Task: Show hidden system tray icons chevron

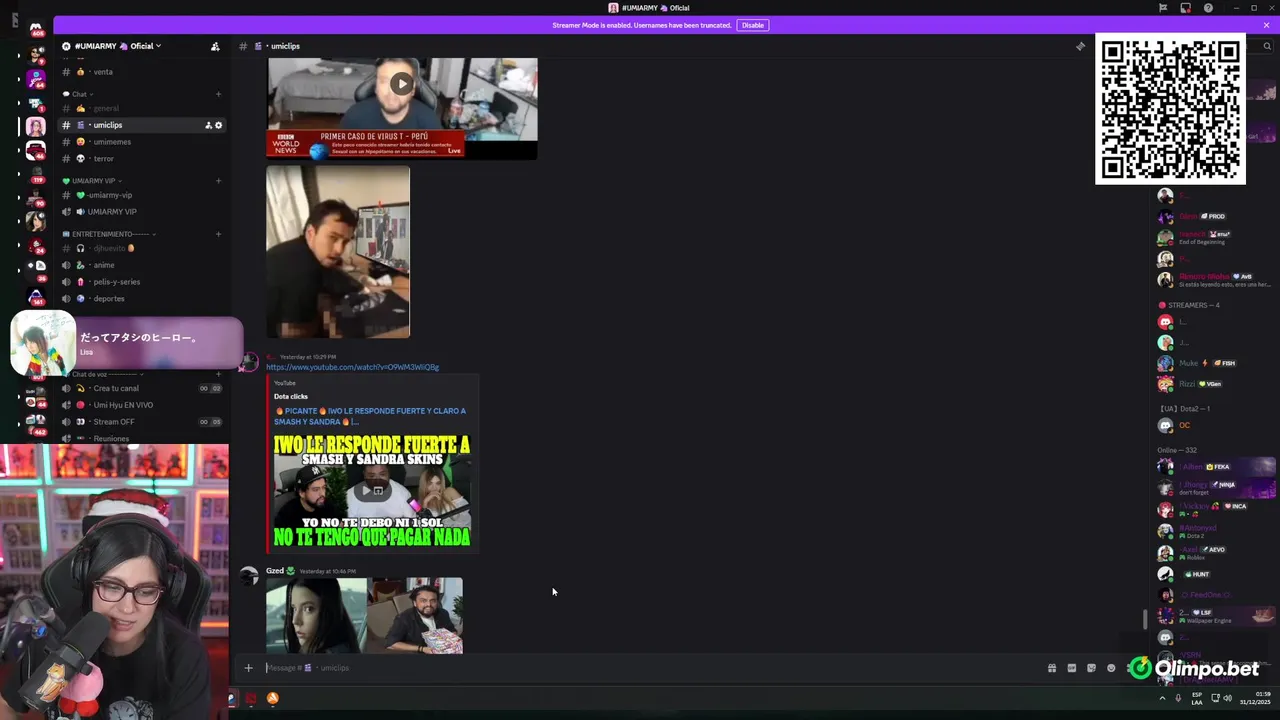Action: coord(1162,698)
